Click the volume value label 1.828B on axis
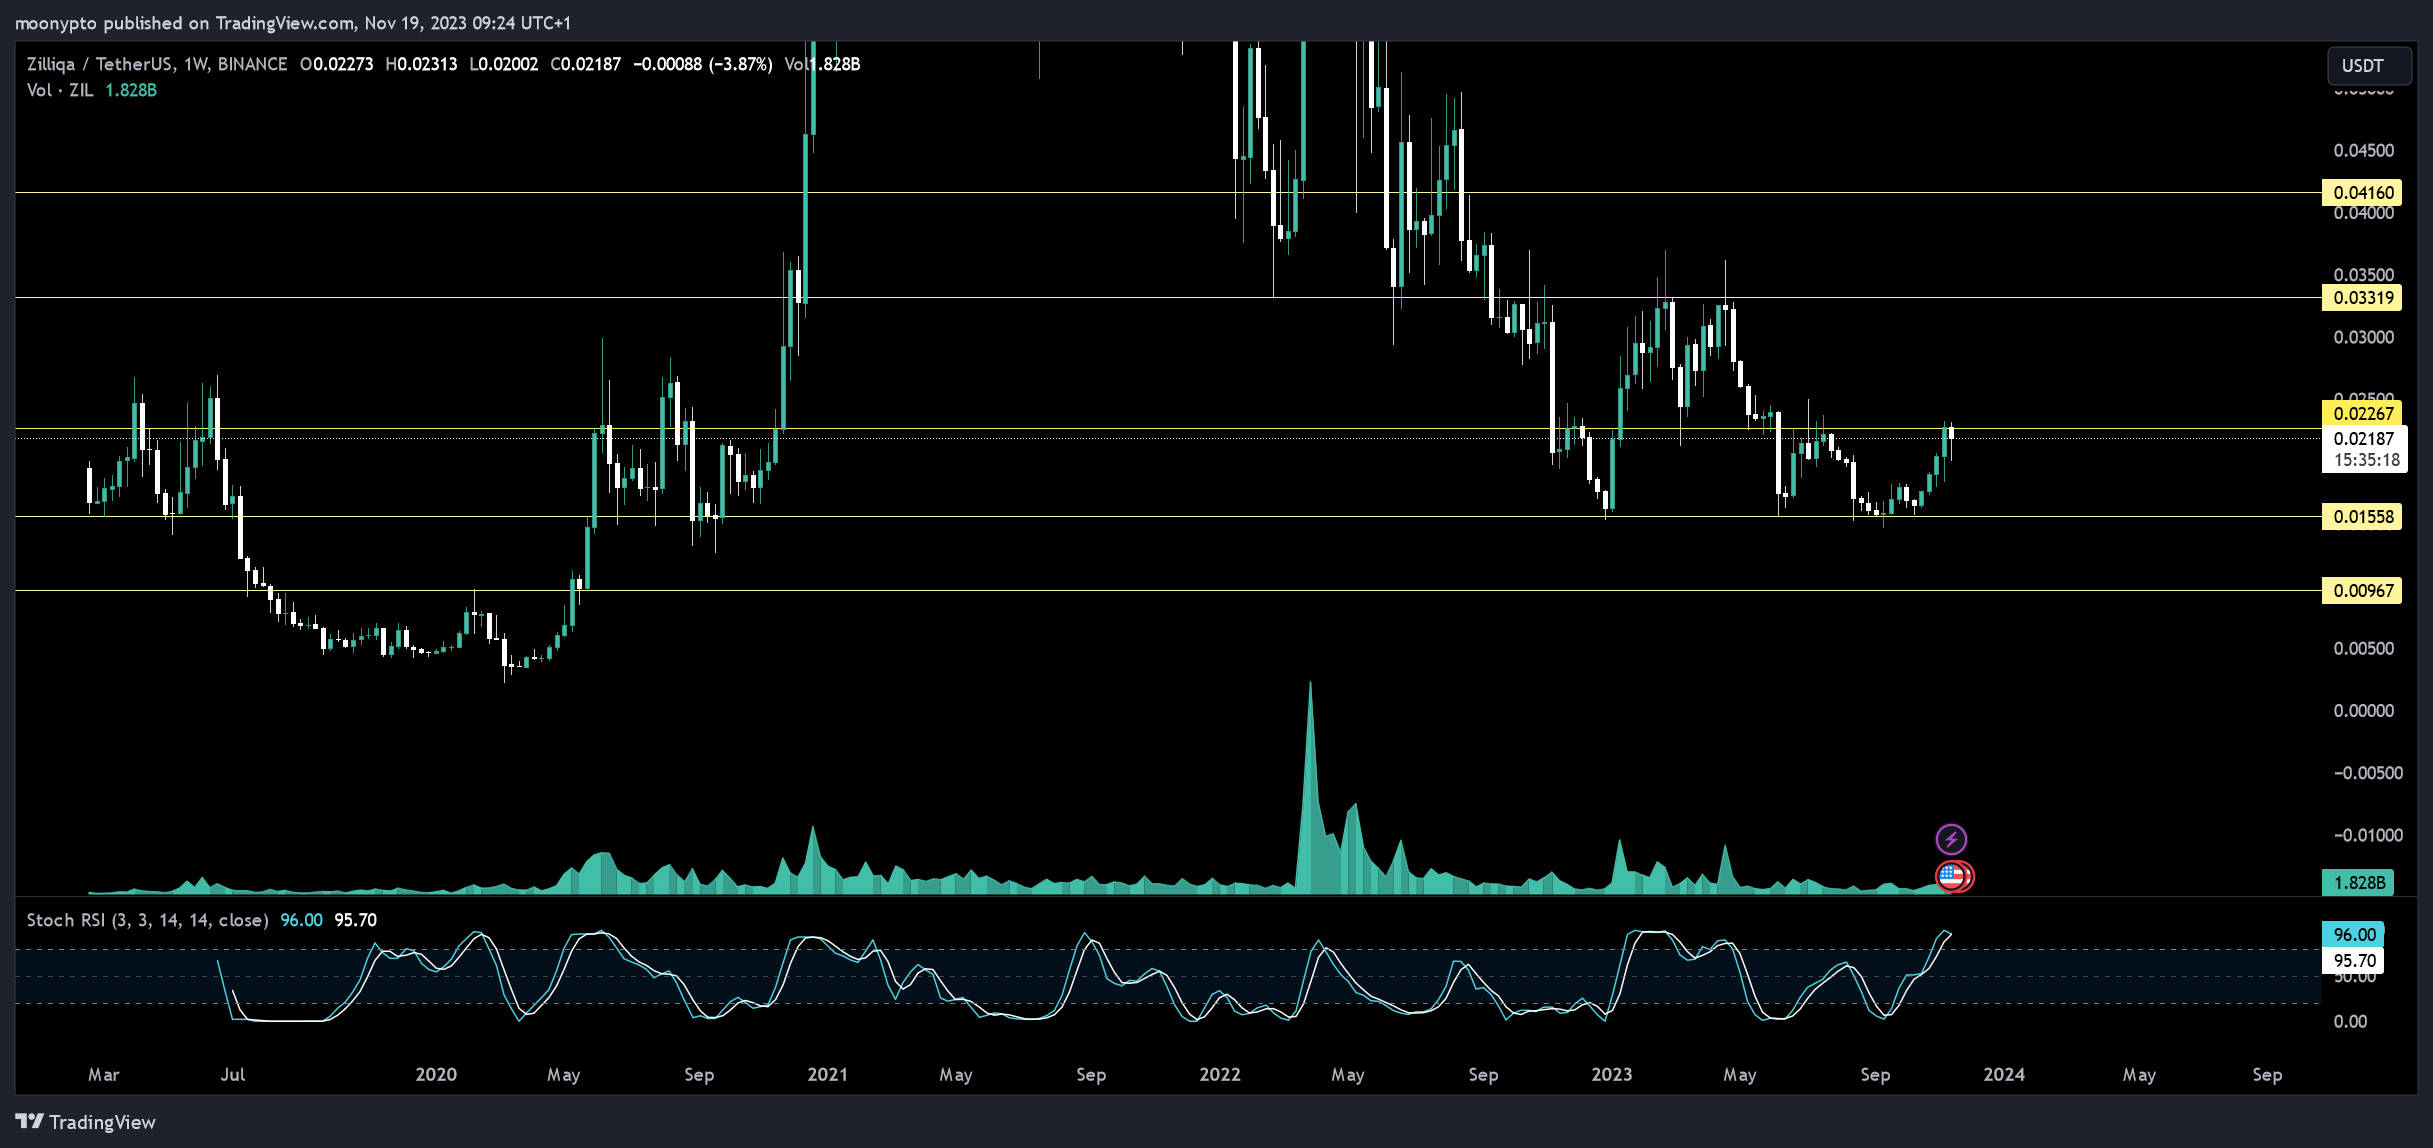The width and height of the screenshot is (2433, 1148). tap(2359, 882)
